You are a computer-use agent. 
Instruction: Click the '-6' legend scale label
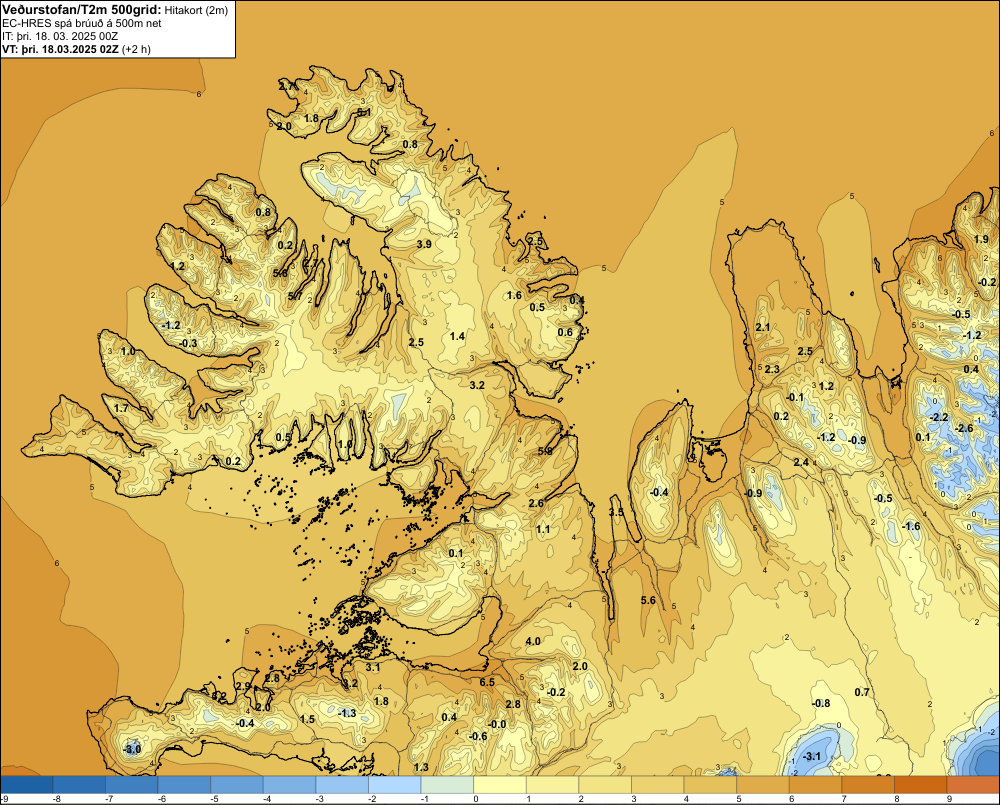click(162, 799)
